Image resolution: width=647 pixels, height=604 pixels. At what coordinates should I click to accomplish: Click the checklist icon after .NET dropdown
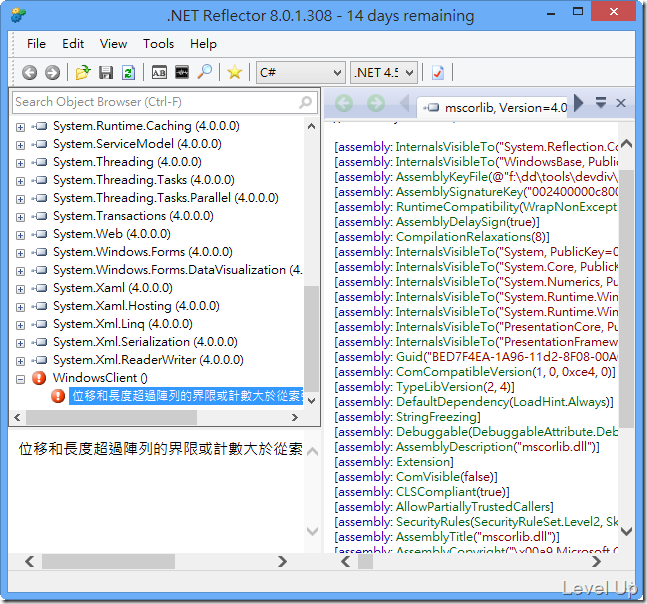tap(438, 73)
